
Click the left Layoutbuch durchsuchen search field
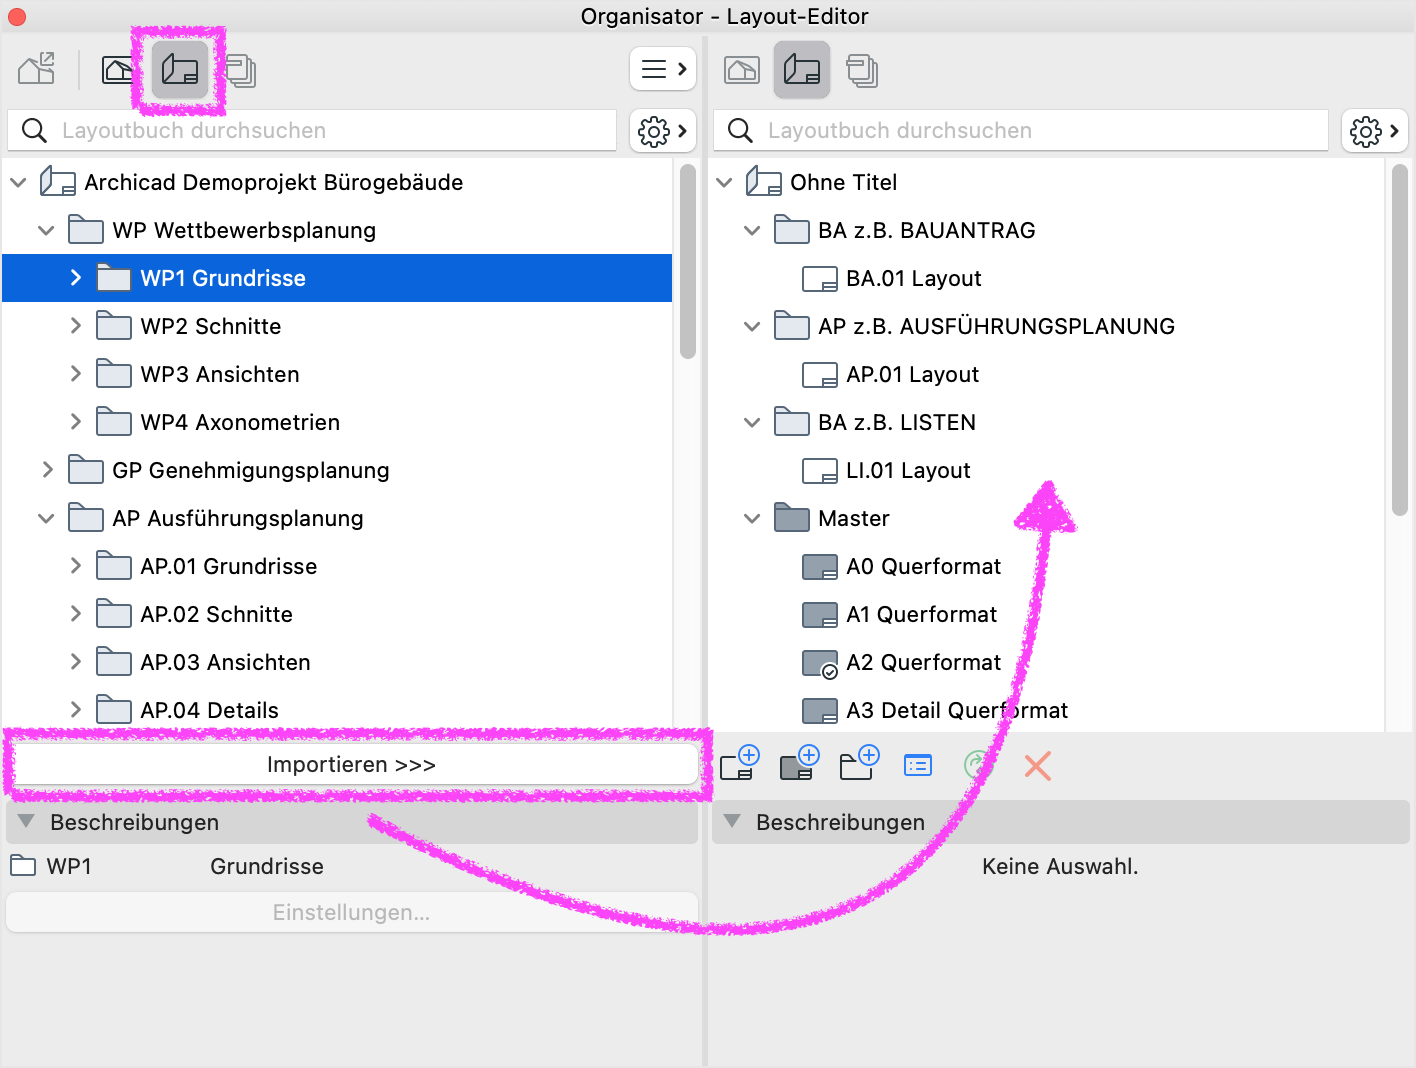click(x=312, y=131)
